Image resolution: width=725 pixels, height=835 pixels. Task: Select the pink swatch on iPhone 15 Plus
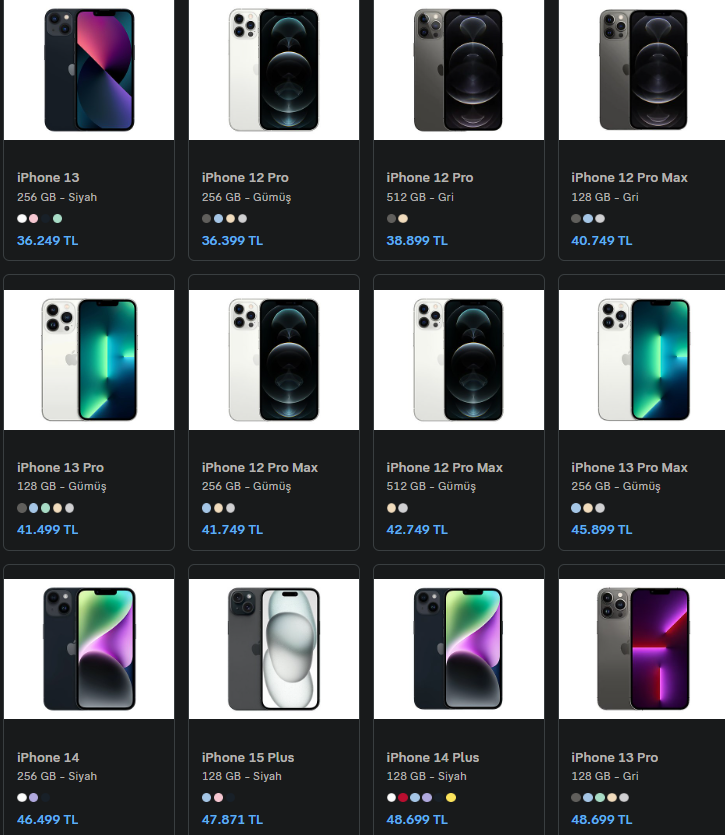tap(219, 798)
